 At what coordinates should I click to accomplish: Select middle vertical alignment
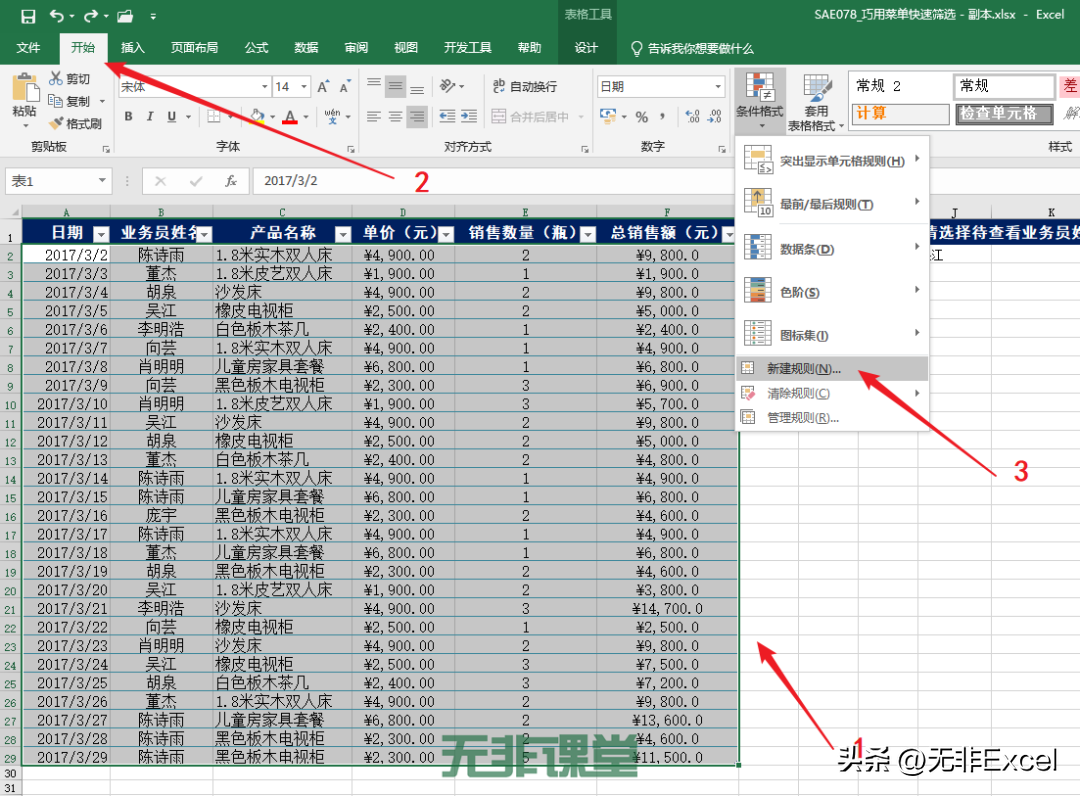click(395, 86)
